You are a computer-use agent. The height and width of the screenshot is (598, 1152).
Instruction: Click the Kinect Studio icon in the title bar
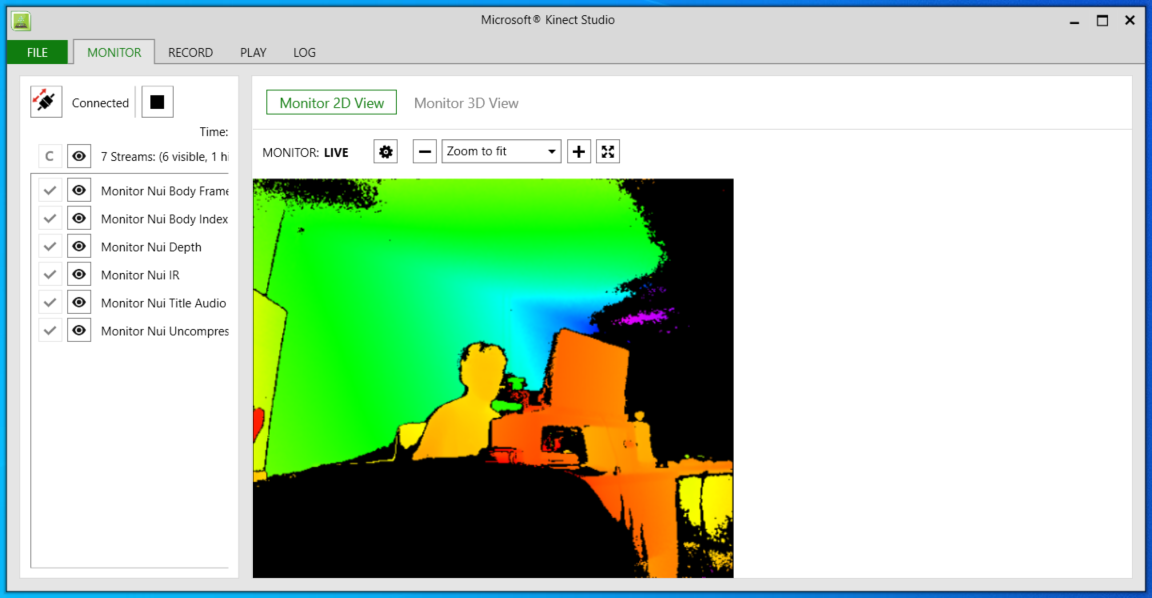tap(20, 19)
